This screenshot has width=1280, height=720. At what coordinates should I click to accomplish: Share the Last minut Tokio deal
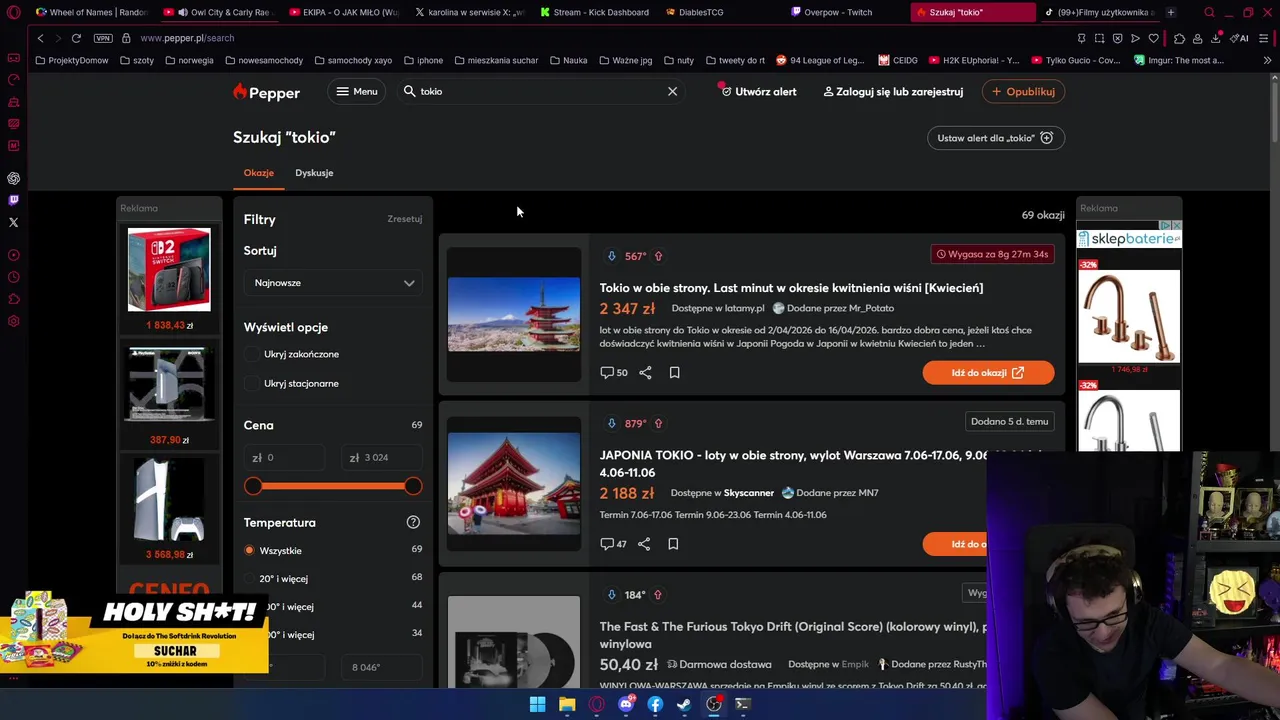pyautogui.click(x=645, y=373)
